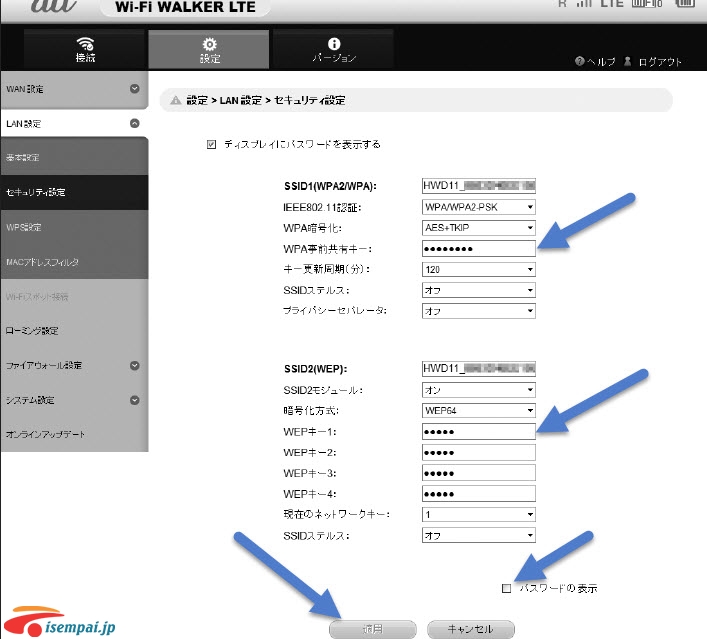Image resolution: width=707 pixels, height=639 pixels.
Task: Click the 適用 apply button
Action: click(x=372, y=629)
